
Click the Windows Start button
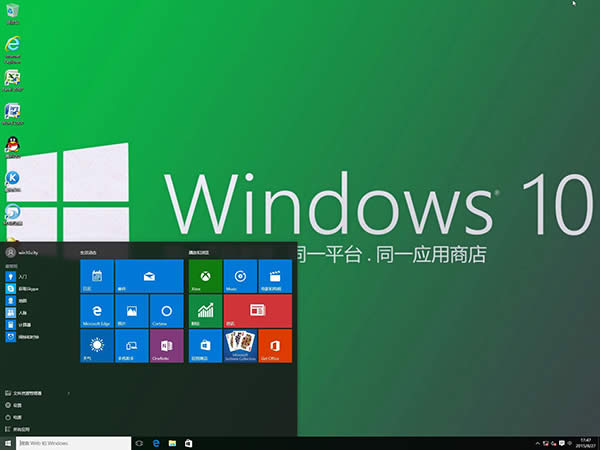[8, 442]
